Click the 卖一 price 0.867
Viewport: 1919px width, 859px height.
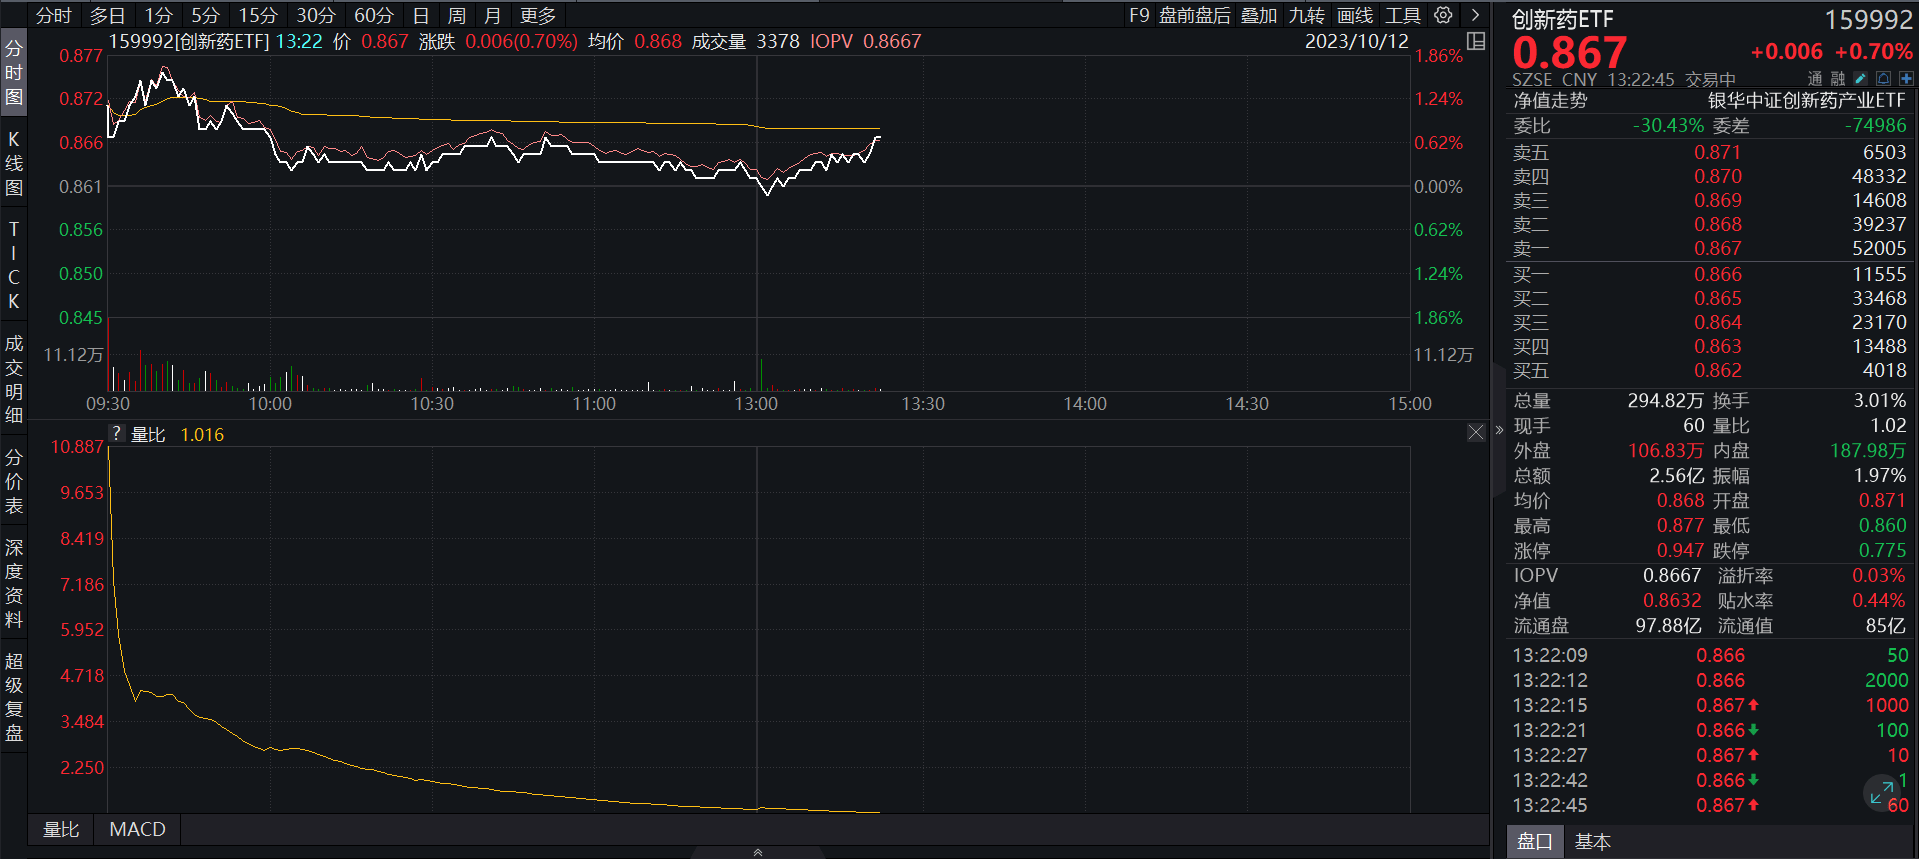1717,248
